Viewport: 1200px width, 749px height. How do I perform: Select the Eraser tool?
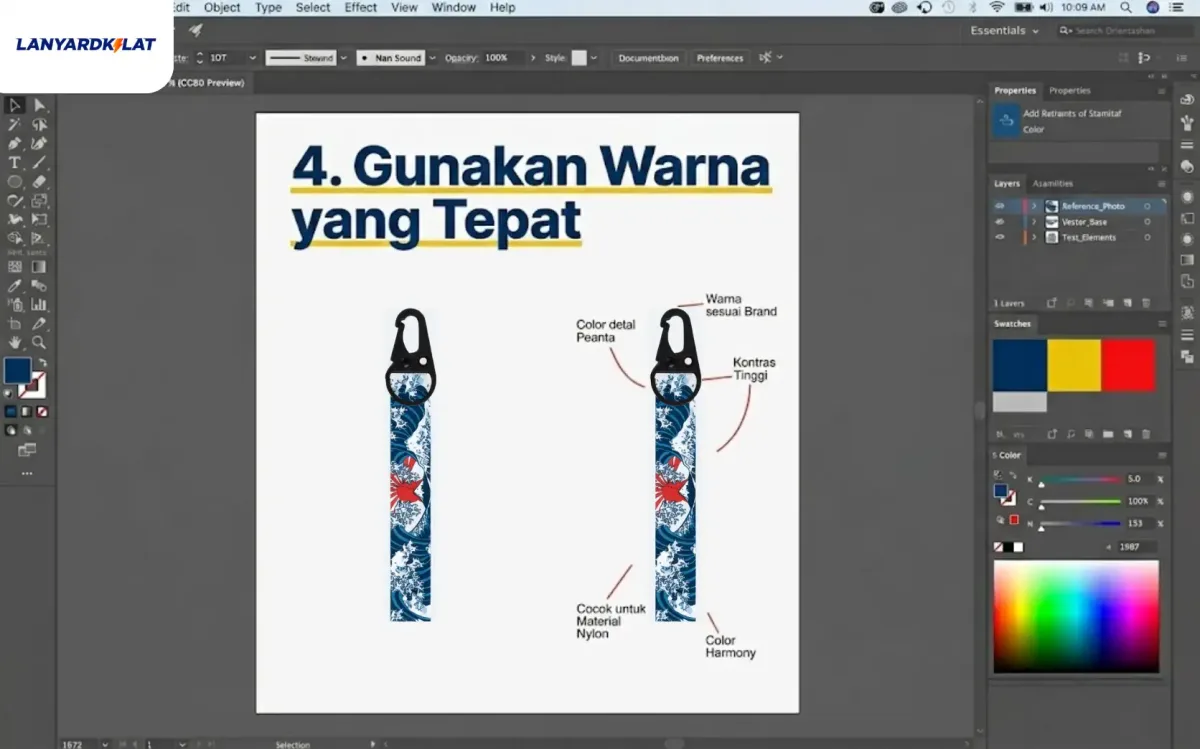pyautogui.click(x=40, y=182)
